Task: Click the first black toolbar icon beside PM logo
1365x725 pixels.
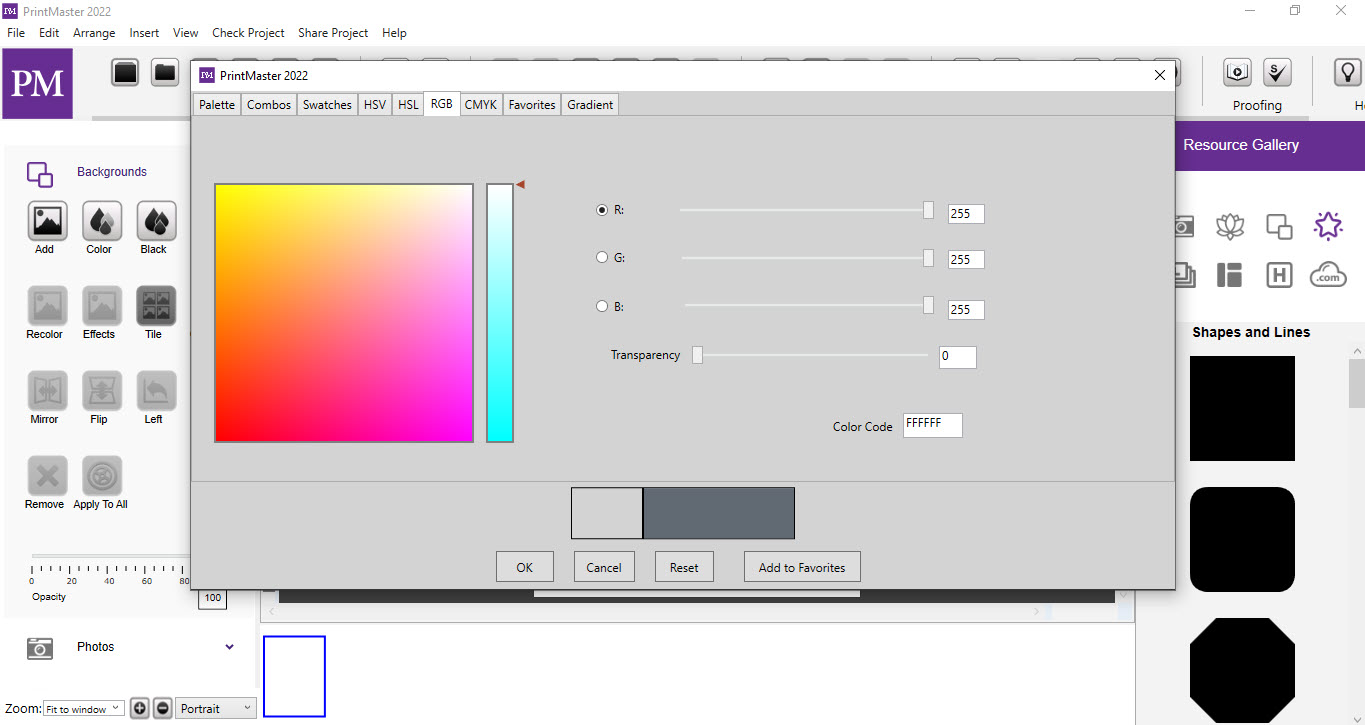Action: 125,72
